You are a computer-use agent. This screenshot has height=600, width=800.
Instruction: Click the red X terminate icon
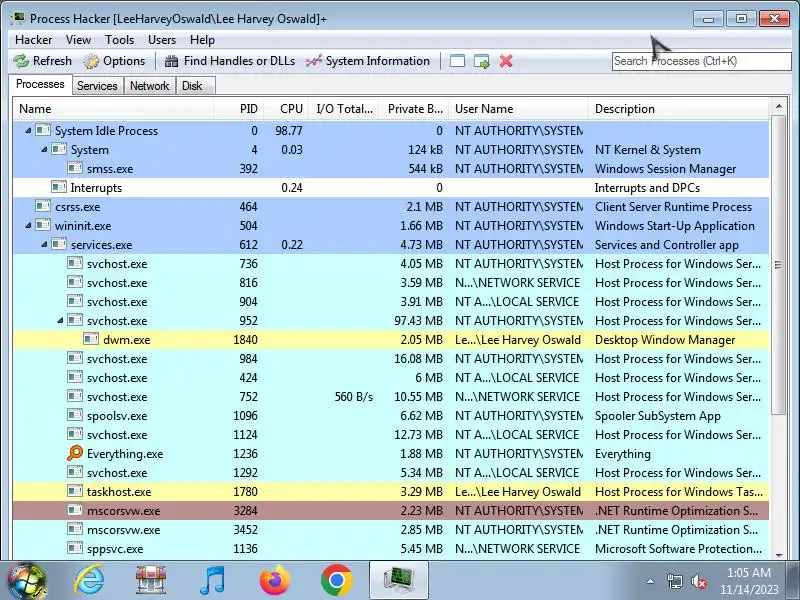pyautogui.click(x=506, y=61)
